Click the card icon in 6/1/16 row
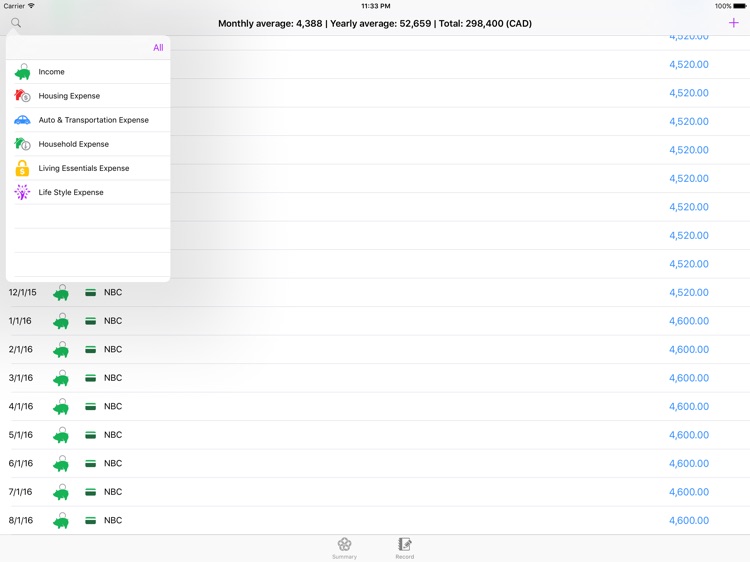The width and height of the screenshot is (750, 562). pos(90,463)
